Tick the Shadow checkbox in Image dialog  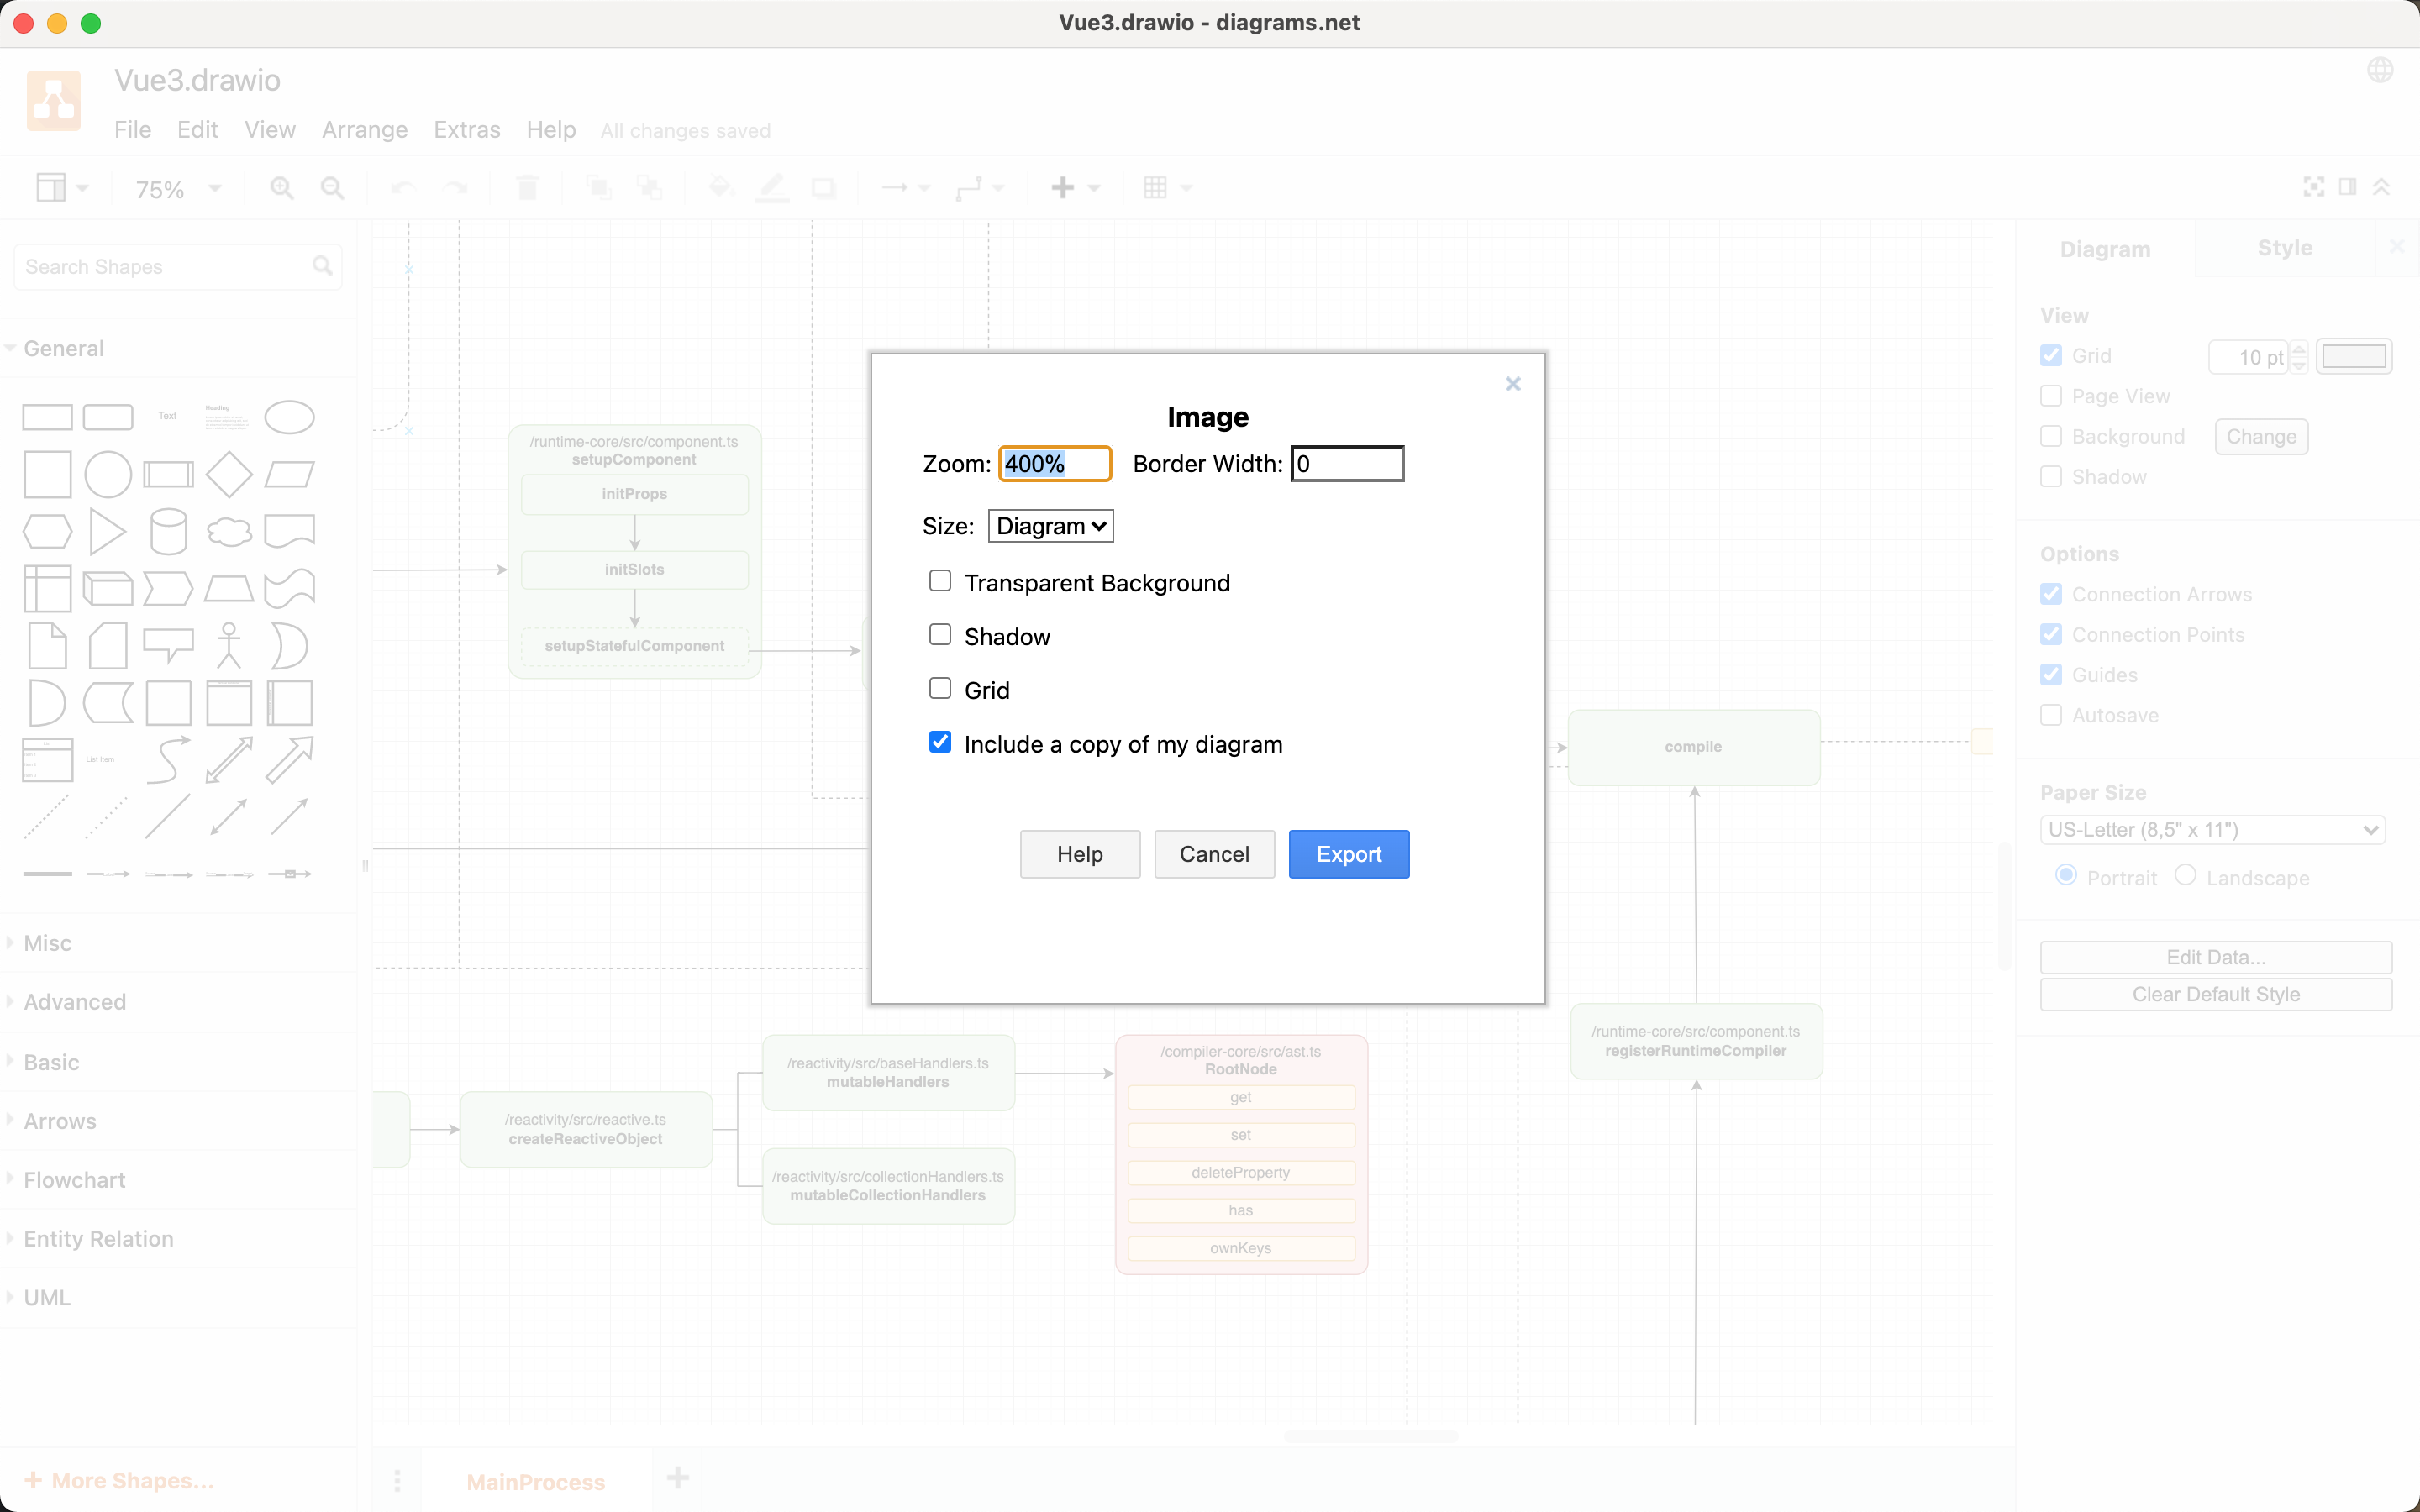(940, 635)
